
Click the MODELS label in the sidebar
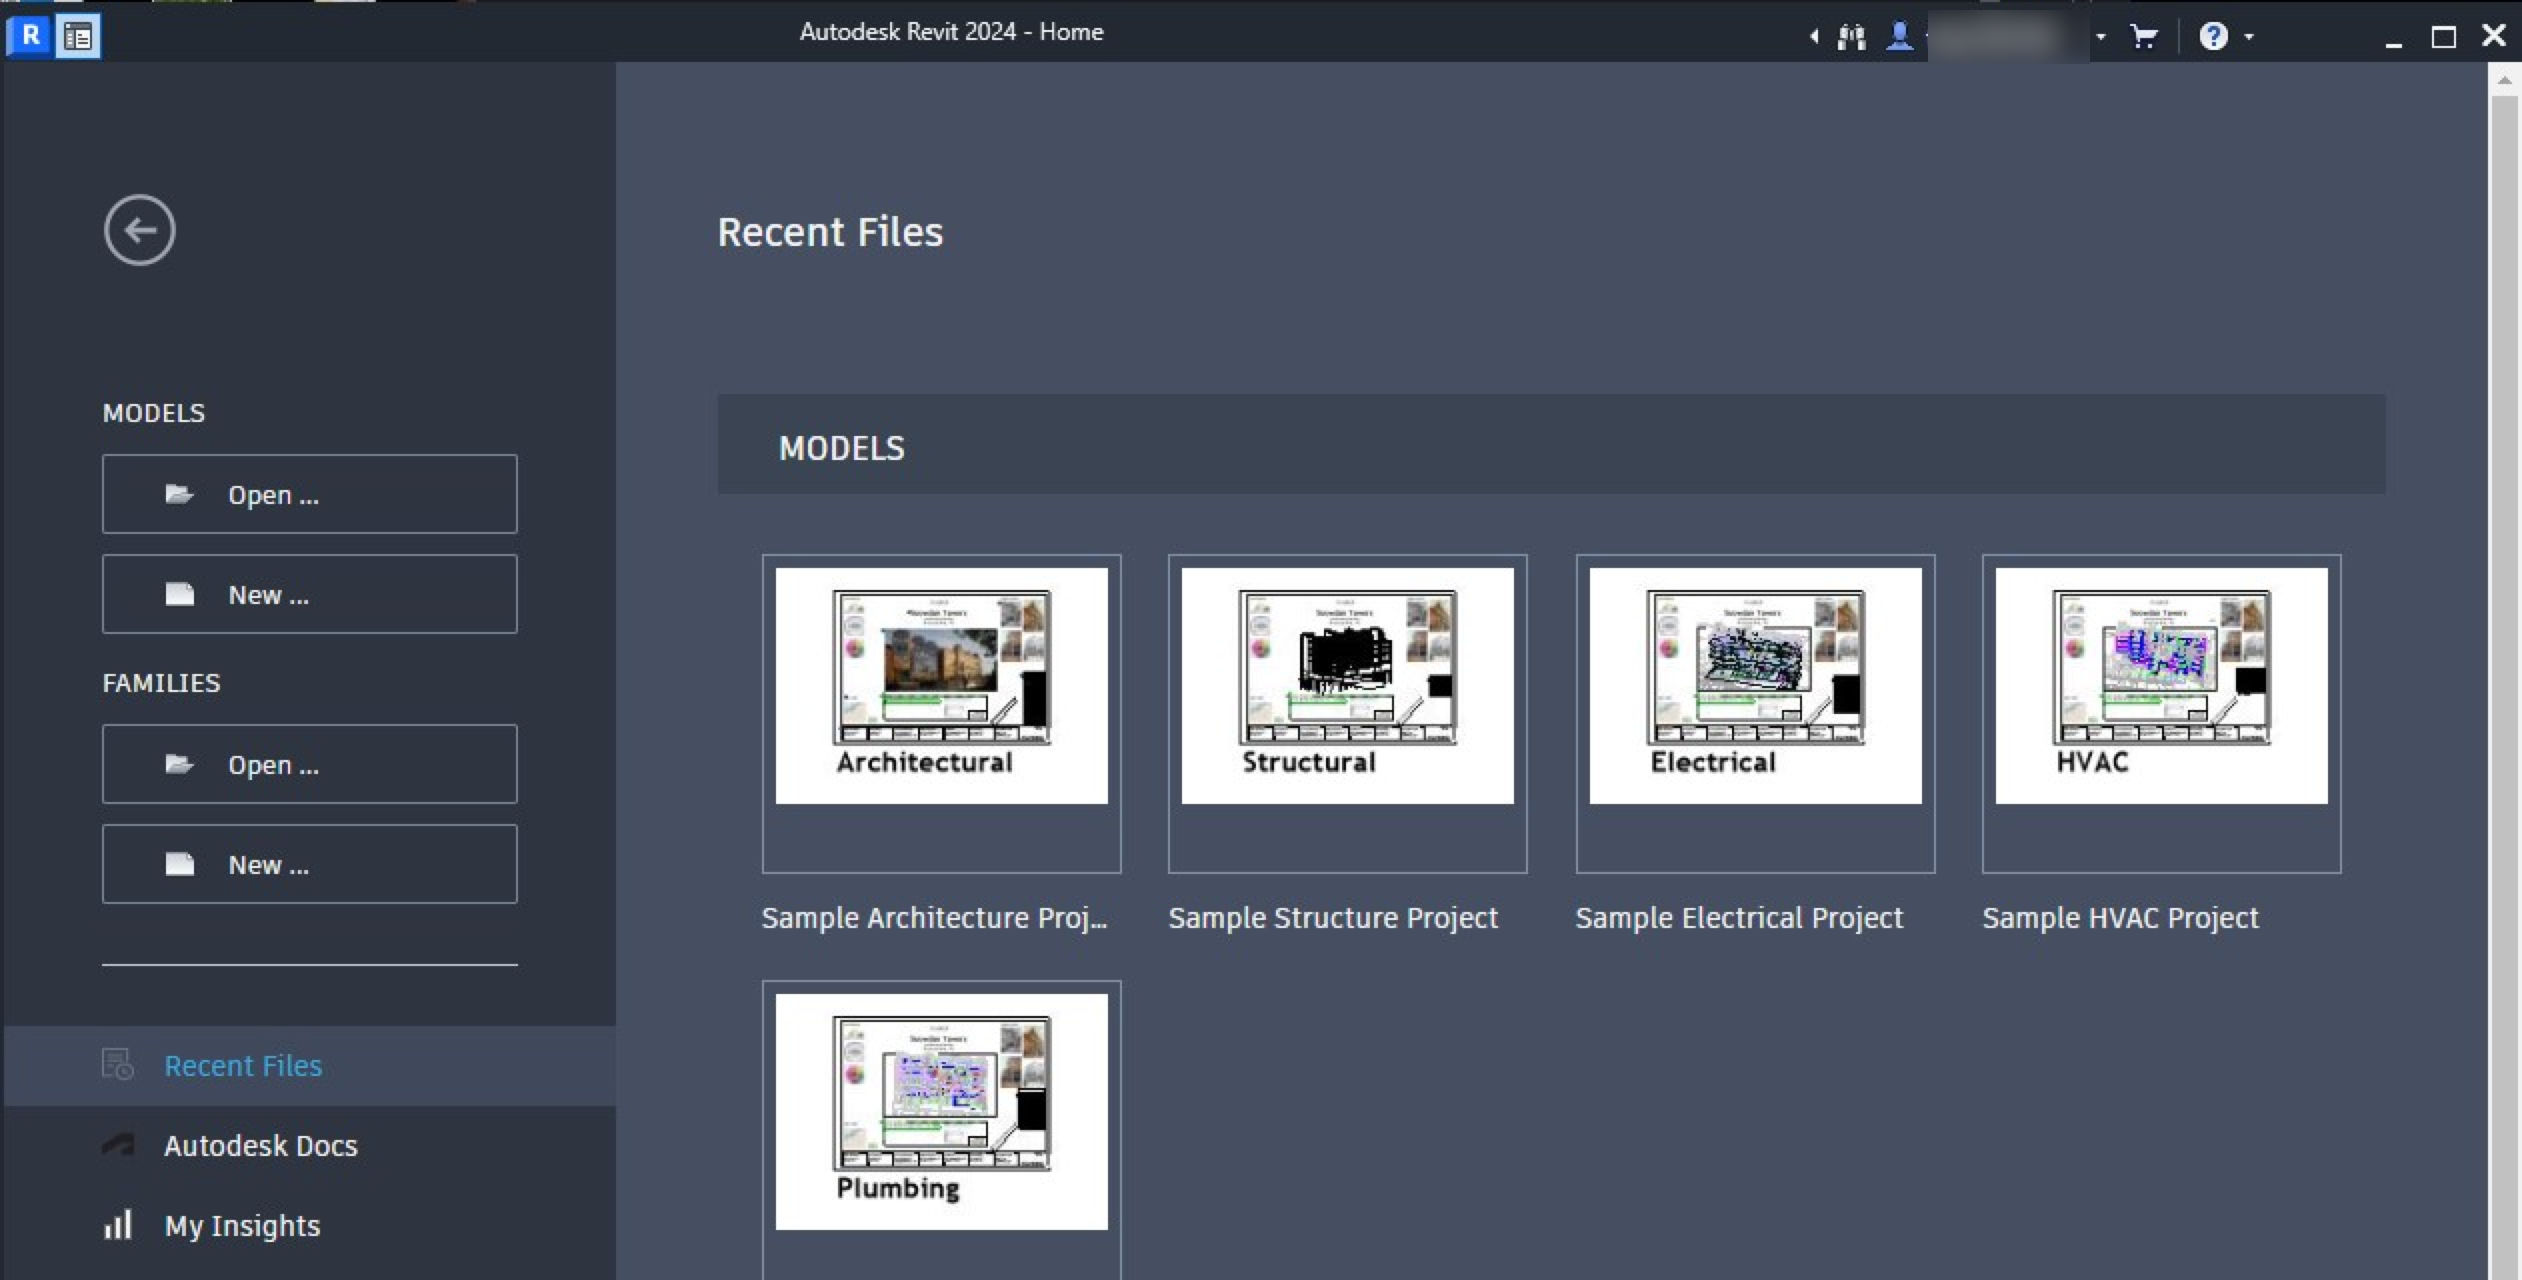tap(153, 412)
